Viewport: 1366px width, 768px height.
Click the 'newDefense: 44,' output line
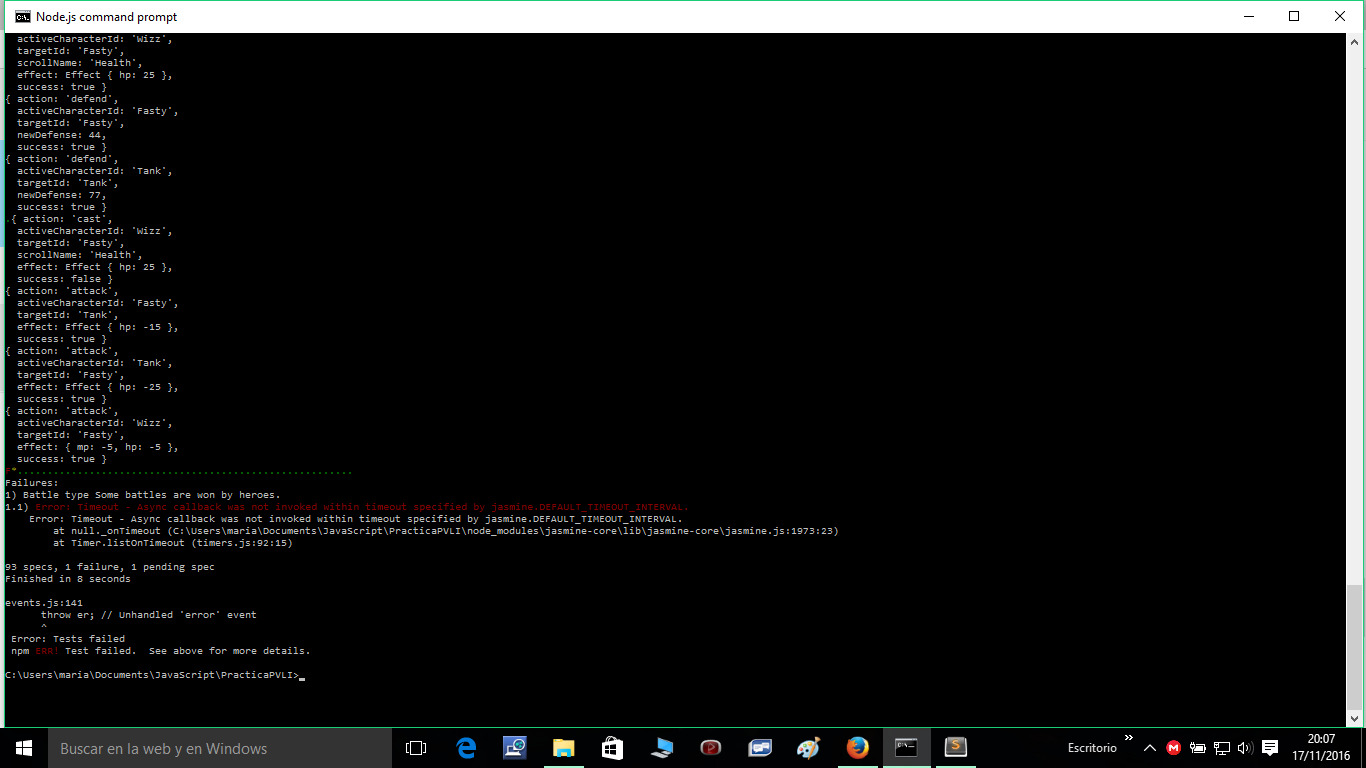click(61, 135)
